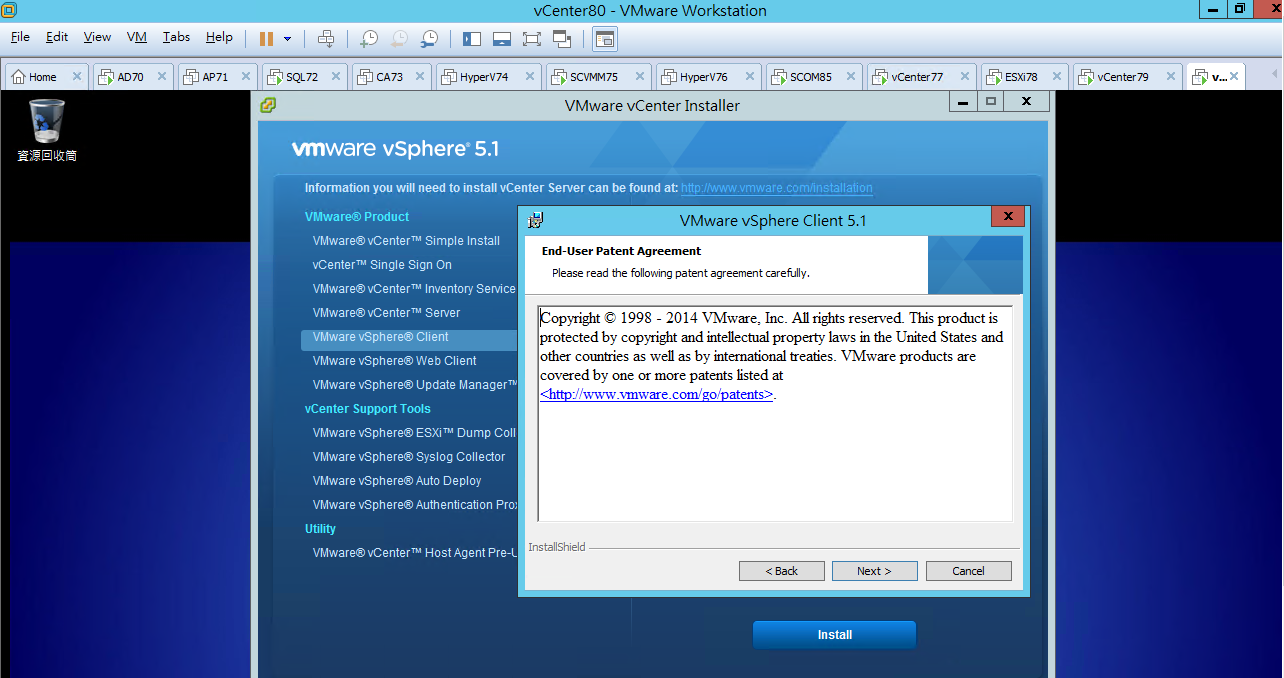Open the View menu
The width and height of the screenshot is (1284, 678).
[97, 37]
